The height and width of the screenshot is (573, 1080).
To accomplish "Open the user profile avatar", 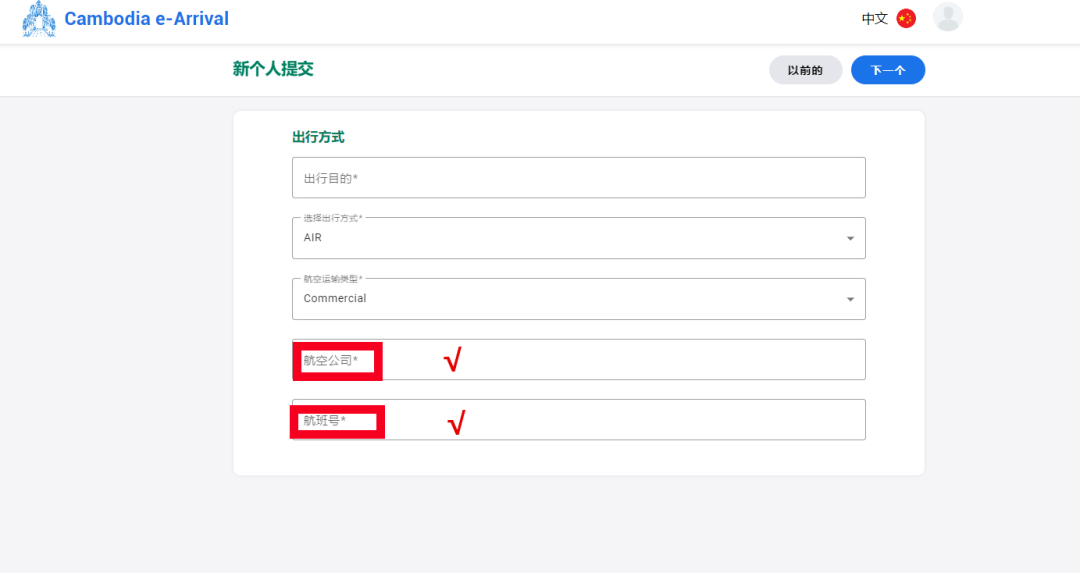I will click(x=947, y=17).
